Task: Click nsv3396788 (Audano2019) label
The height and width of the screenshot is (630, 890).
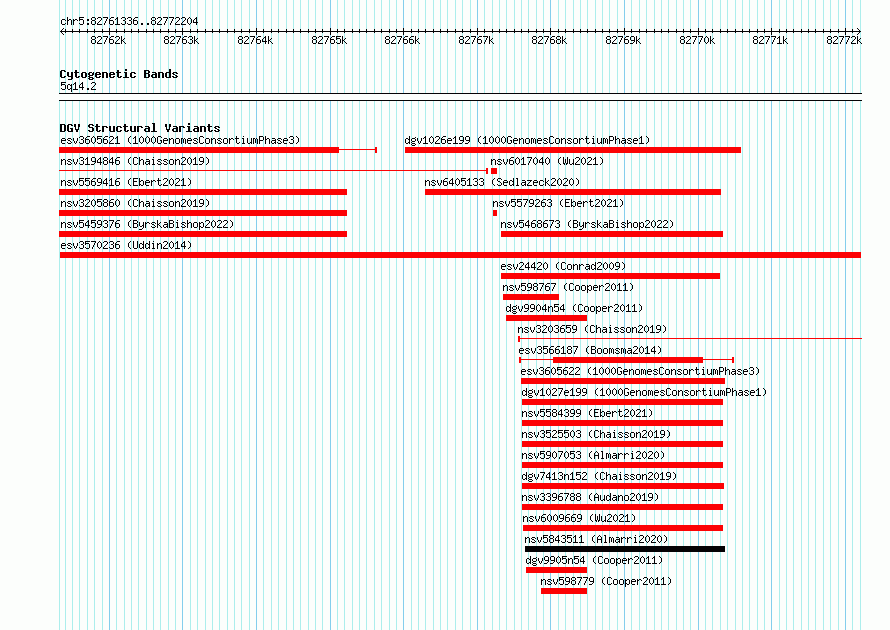Action: [x=590, y=497]
